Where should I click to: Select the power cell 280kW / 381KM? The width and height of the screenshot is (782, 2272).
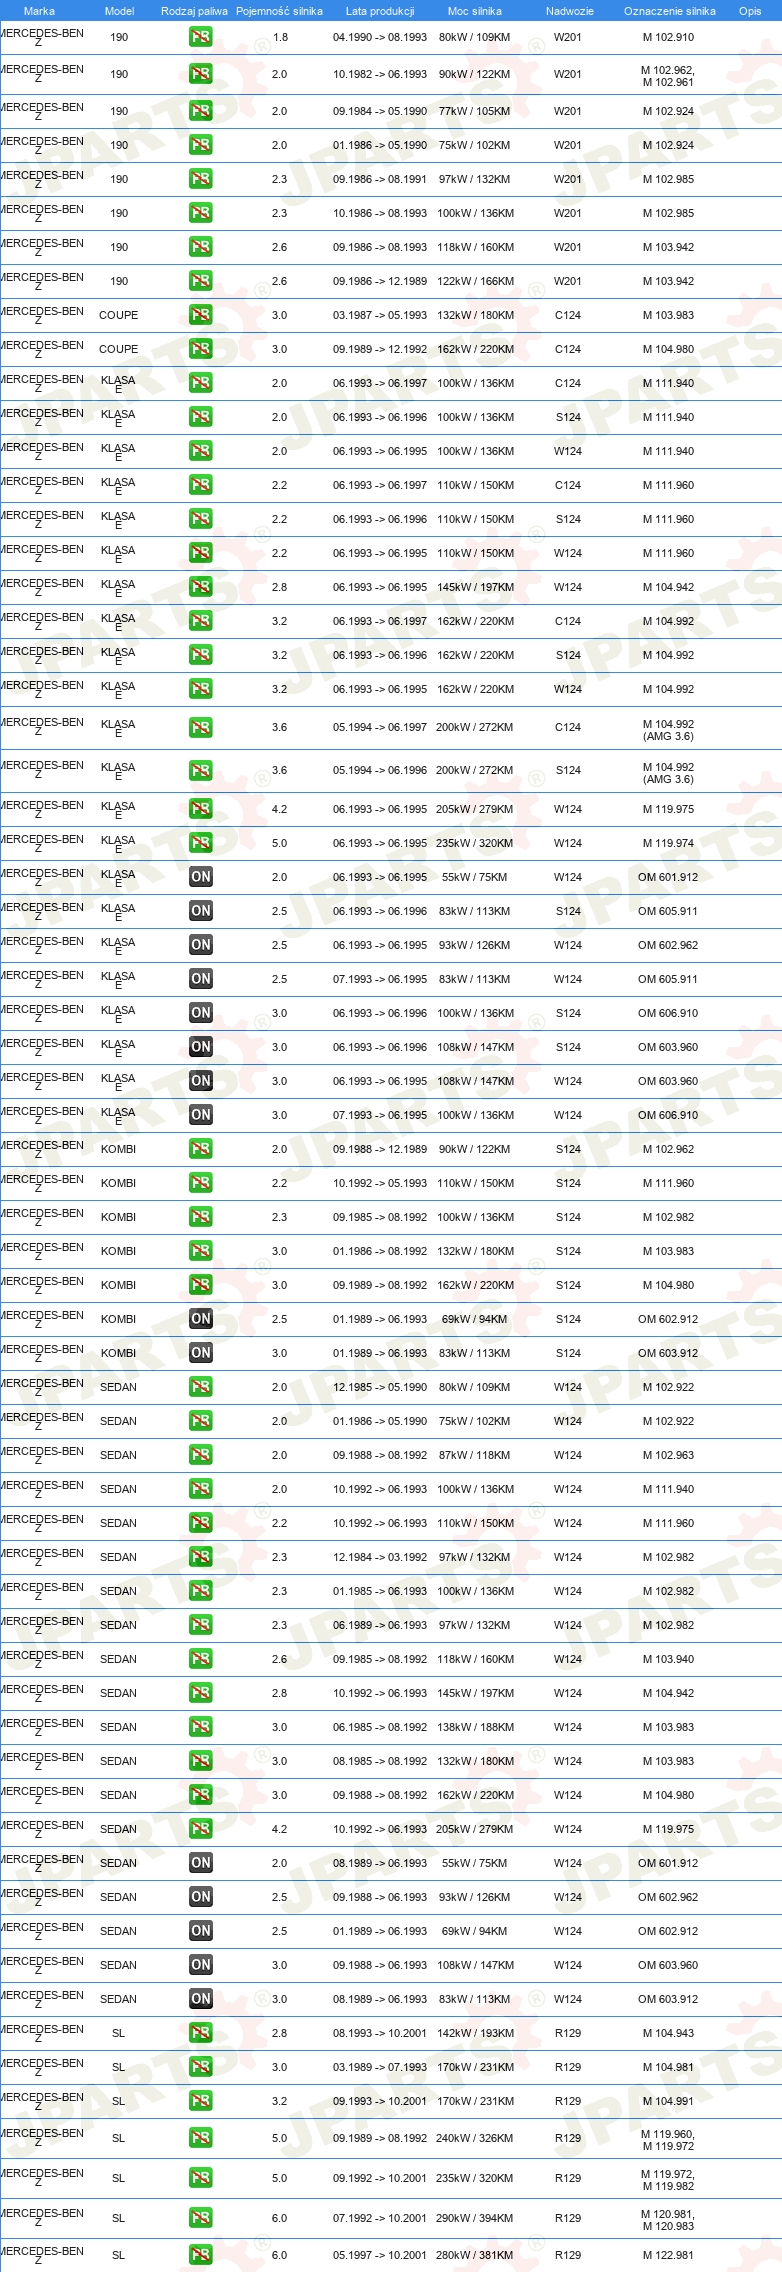(x=474, y=2255)
